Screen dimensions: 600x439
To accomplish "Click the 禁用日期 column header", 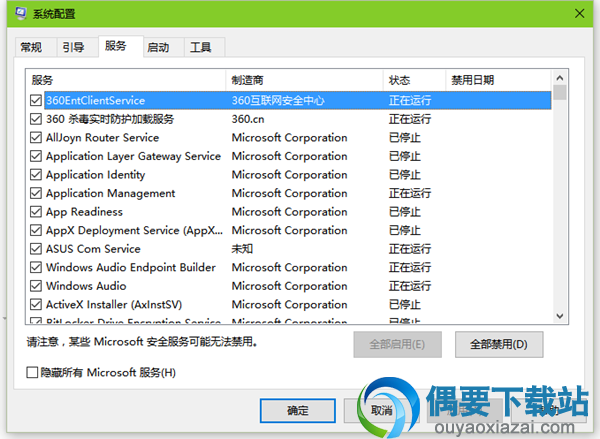I will (499, 80).
